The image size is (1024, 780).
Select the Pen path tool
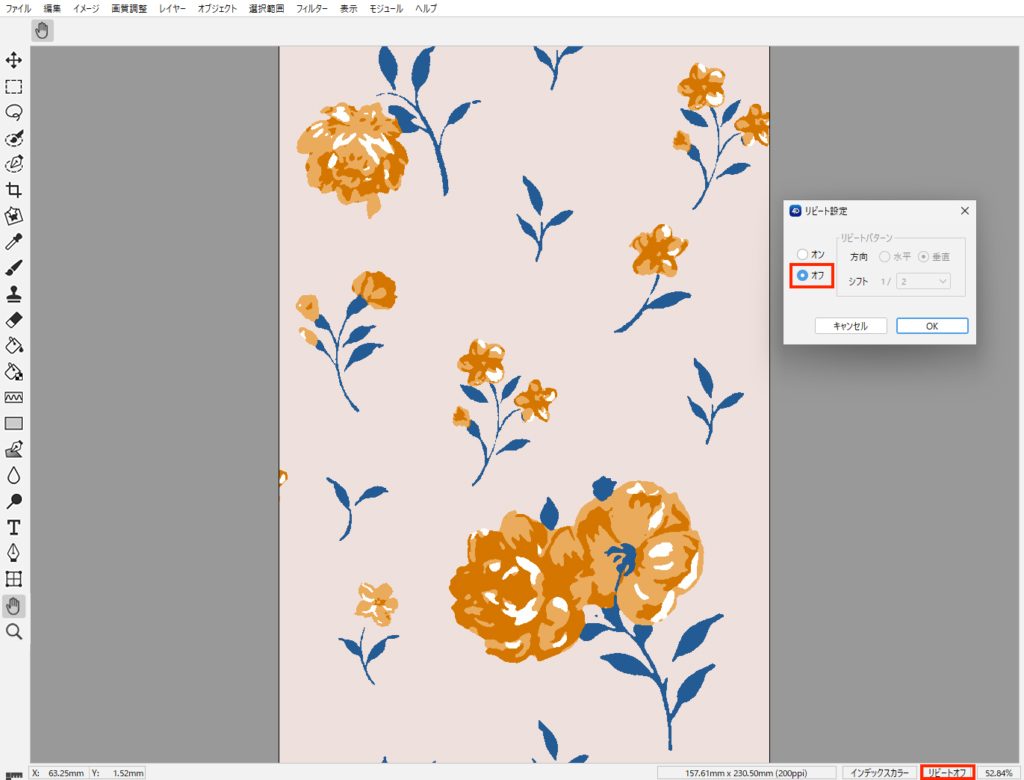pos(14,553)
